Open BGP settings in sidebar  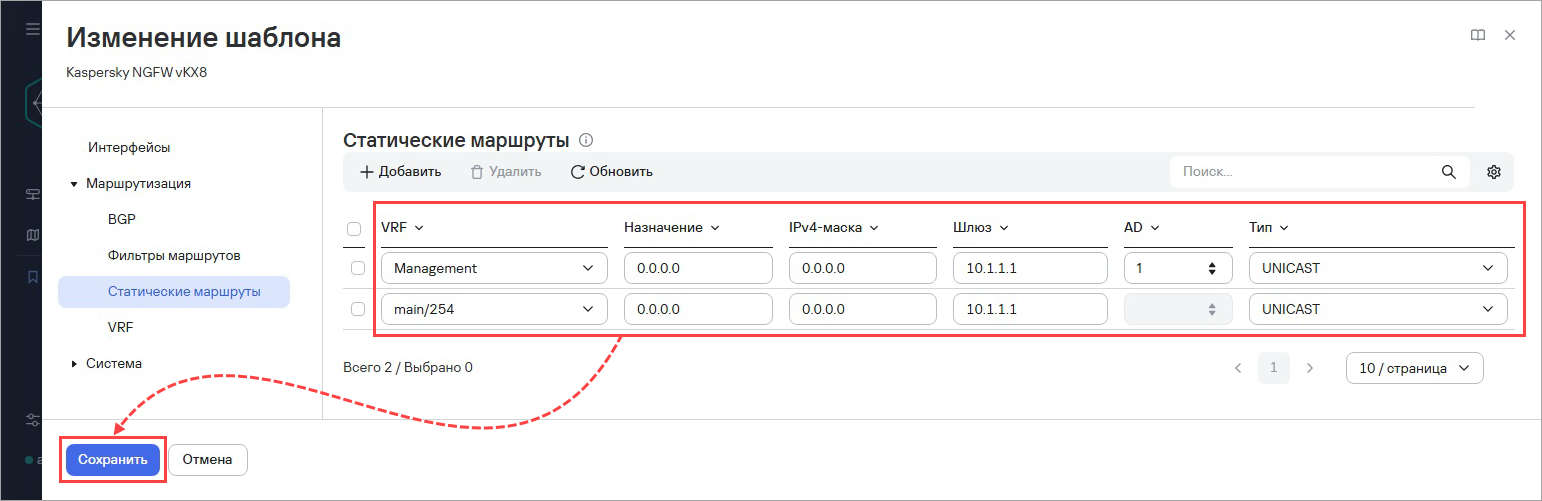121,219
